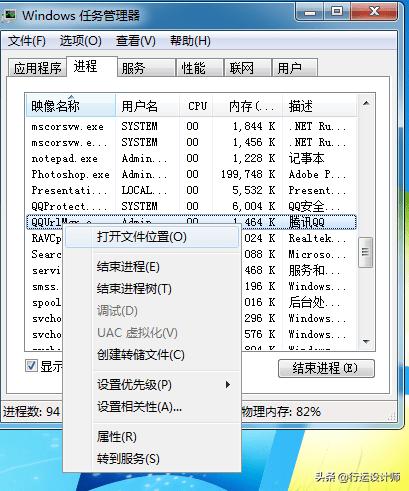
Task: Sort by CPU column header
Action: point(196,106)
